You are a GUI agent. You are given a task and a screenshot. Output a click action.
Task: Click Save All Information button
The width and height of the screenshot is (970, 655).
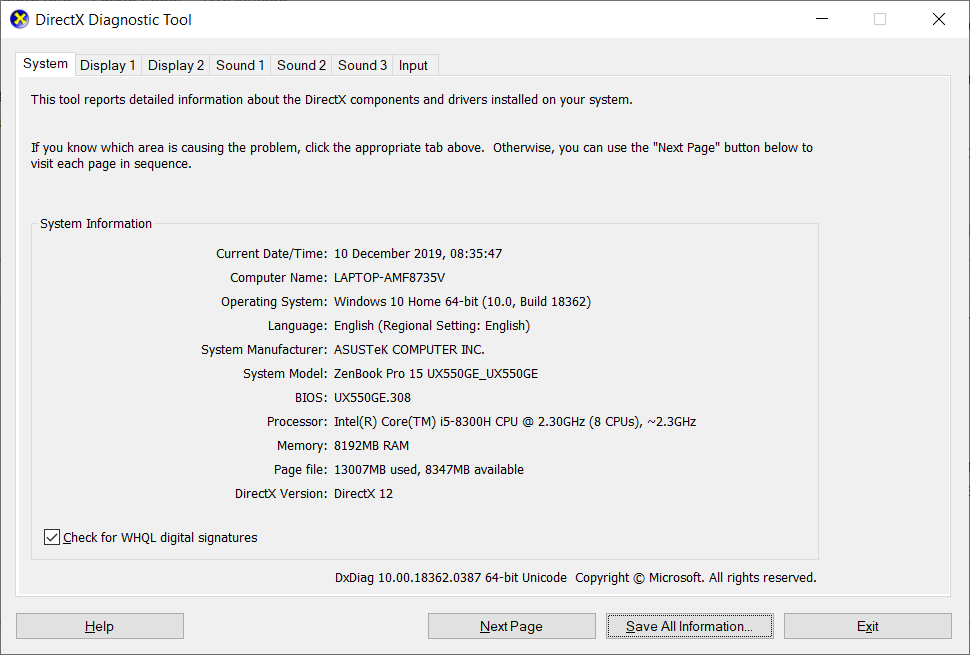click(x=690, y=626)
